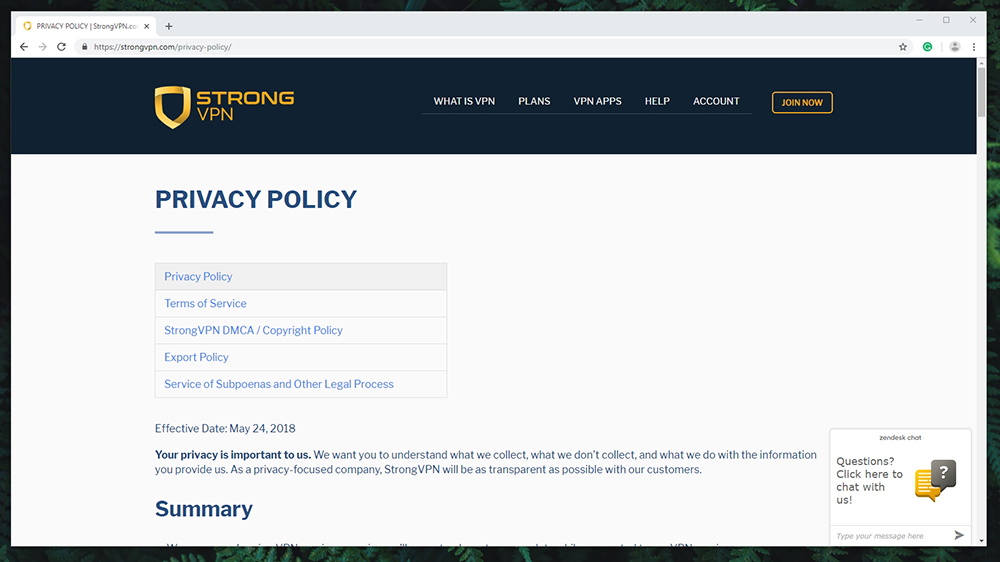Open the HELP menu item

[x=657, y=101]
